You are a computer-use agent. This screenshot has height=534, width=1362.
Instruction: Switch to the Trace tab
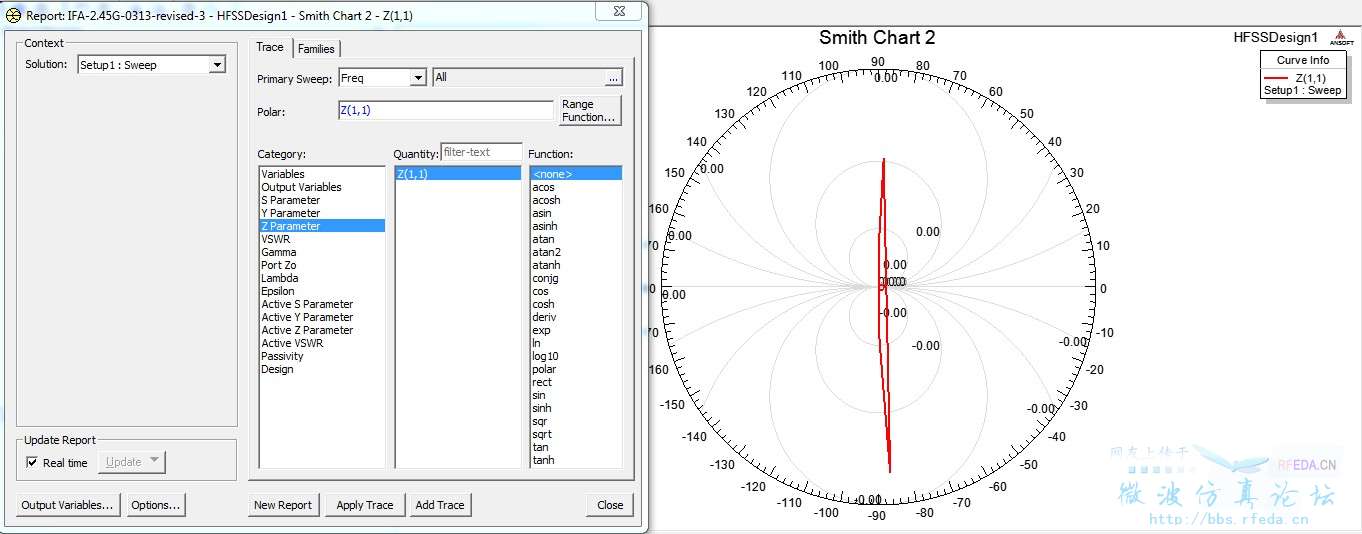click(270, 47)
